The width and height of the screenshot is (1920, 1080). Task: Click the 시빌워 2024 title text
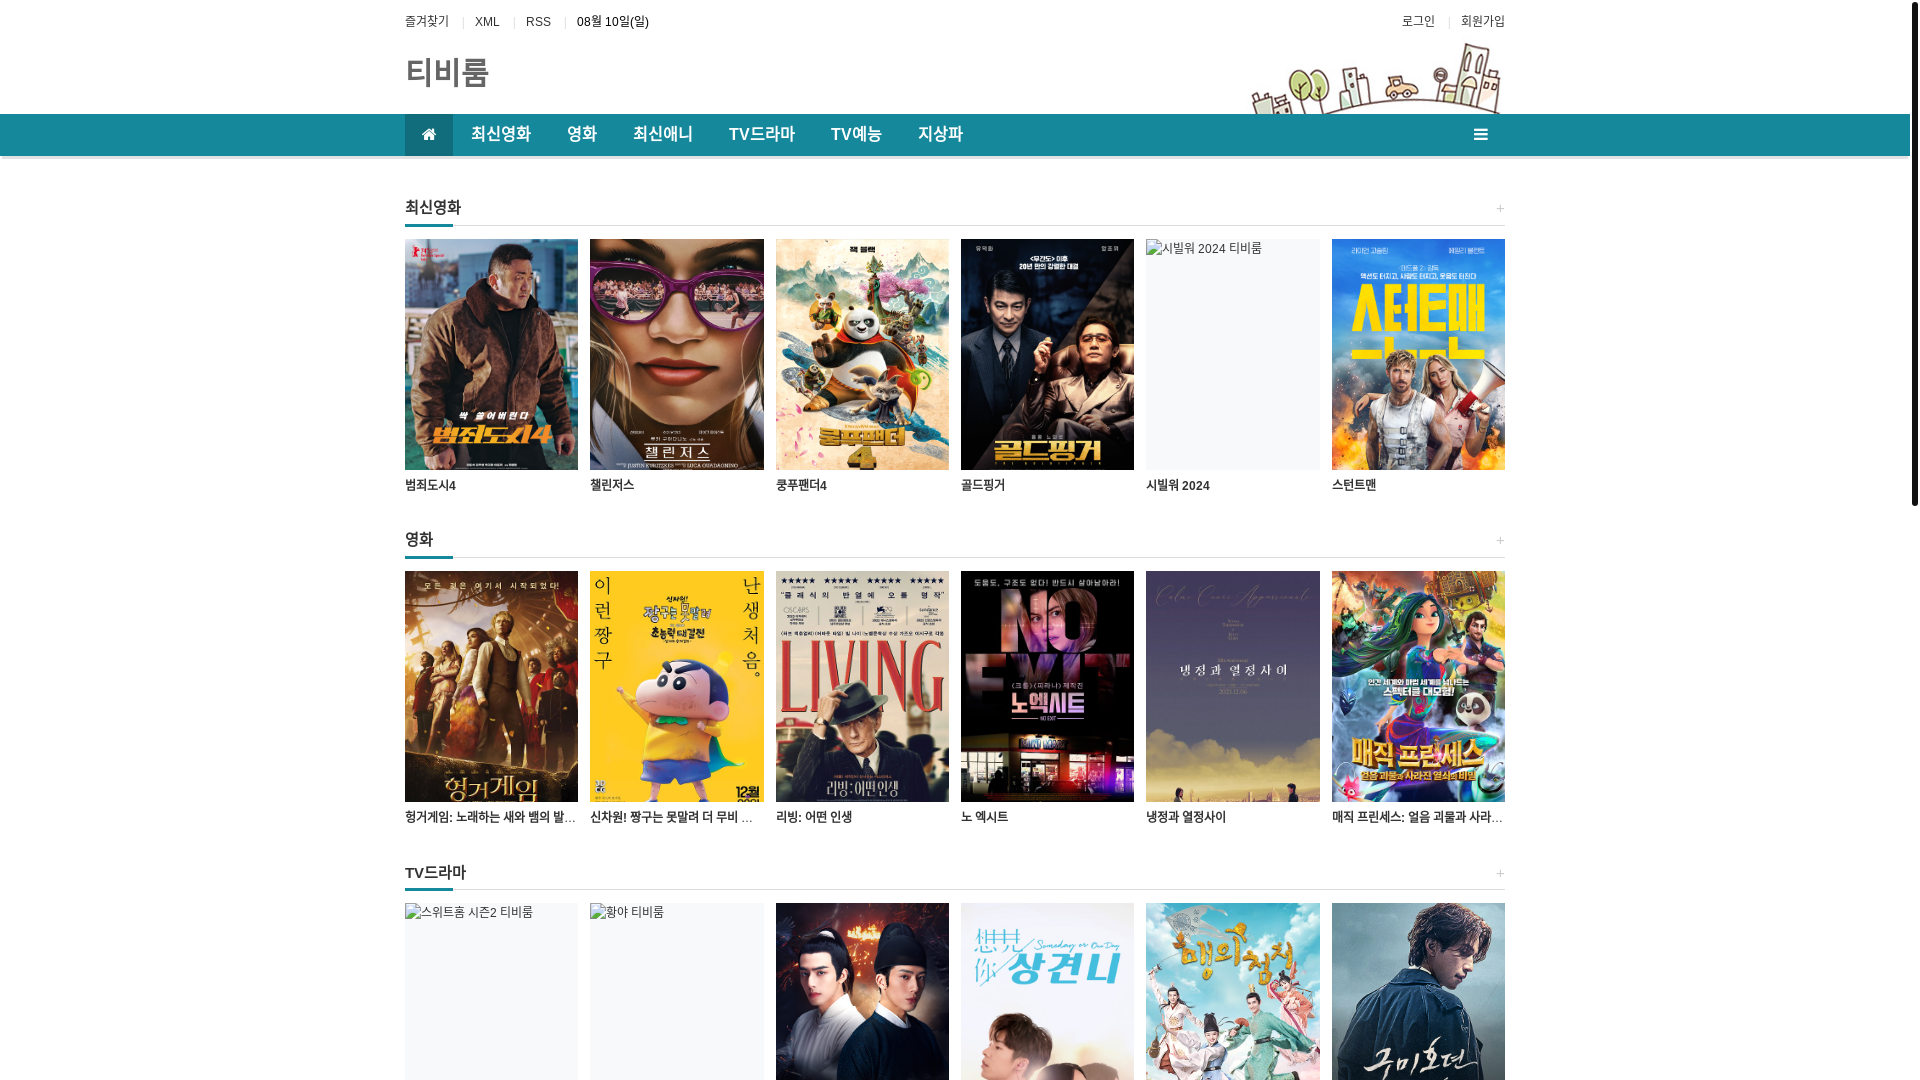tap(1178, 486)
